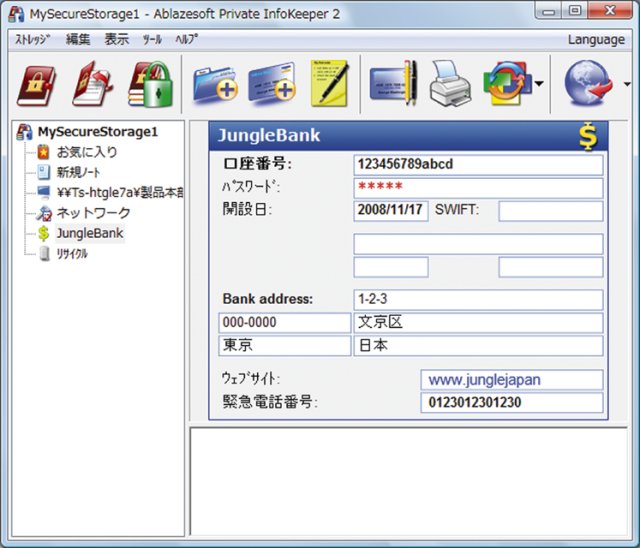Click the colorful sync arrows icon
This screenshot has height=548, width=640.
click(508, 83)
